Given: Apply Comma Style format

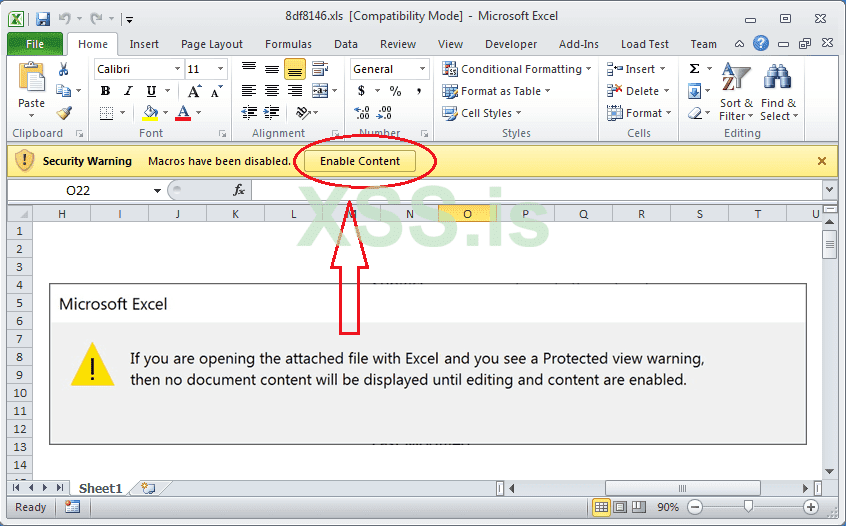Looking at the screenshot, I should (419, 91).
